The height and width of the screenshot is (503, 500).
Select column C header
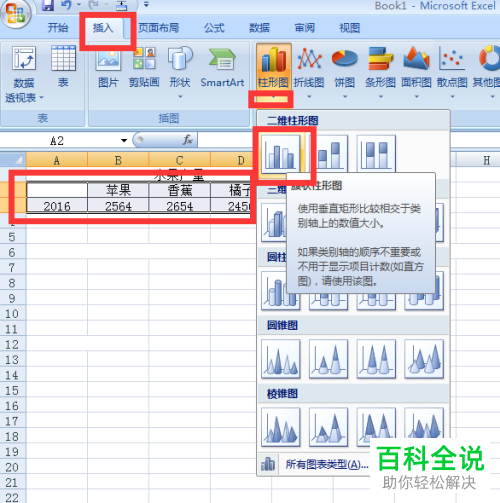179,160
